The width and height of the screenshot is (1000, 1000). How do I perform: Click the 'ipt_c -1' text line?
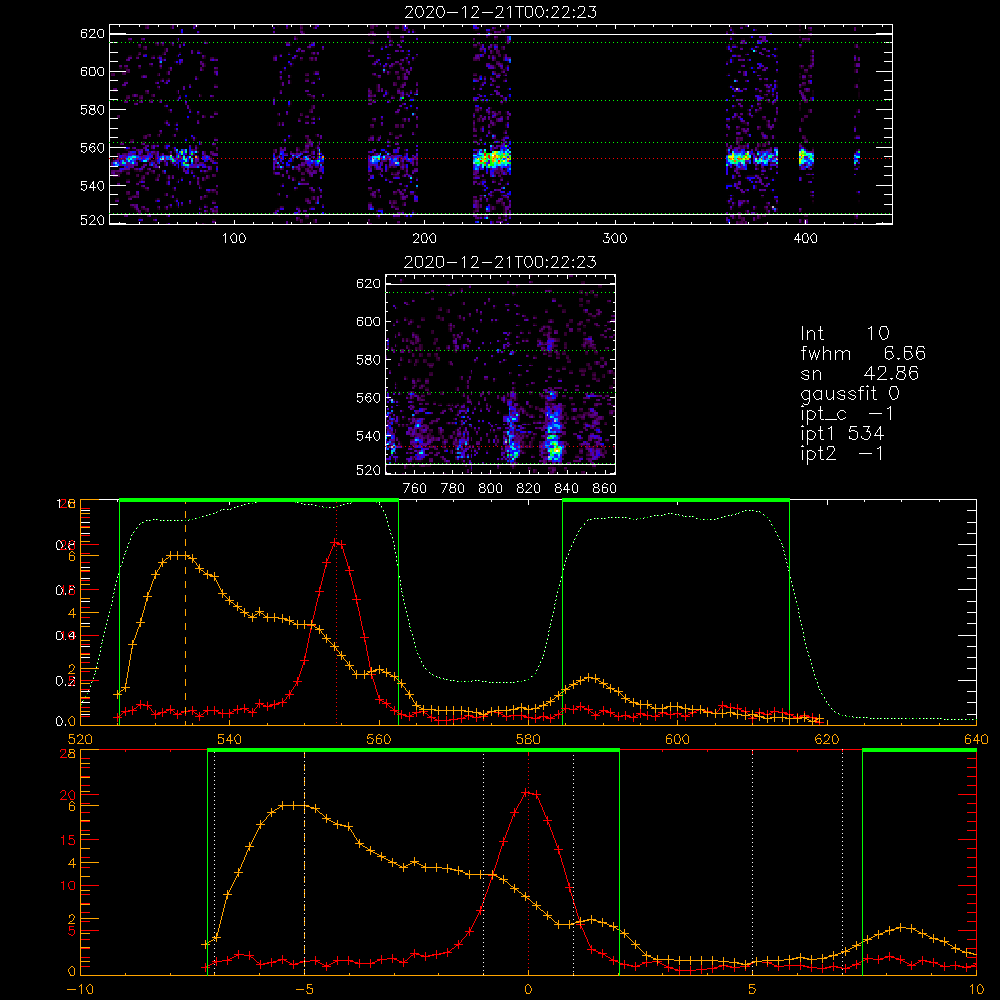847,414
